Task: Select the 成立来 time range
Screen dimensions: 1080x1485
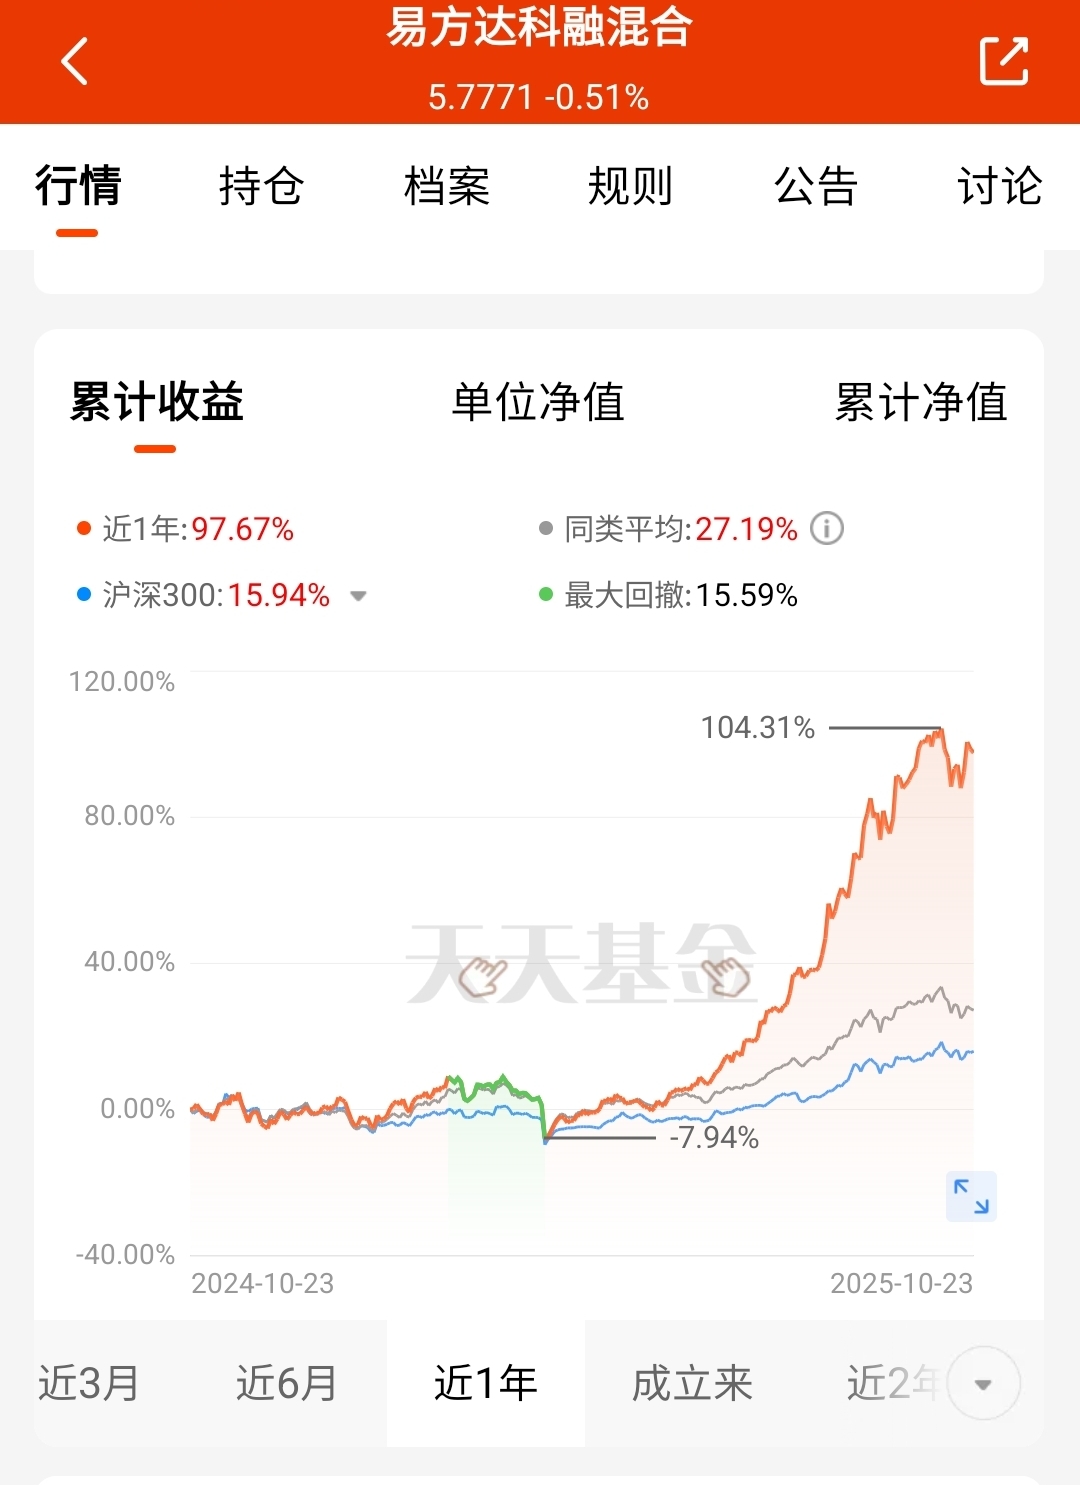Action: click(x=692, y=1384)
